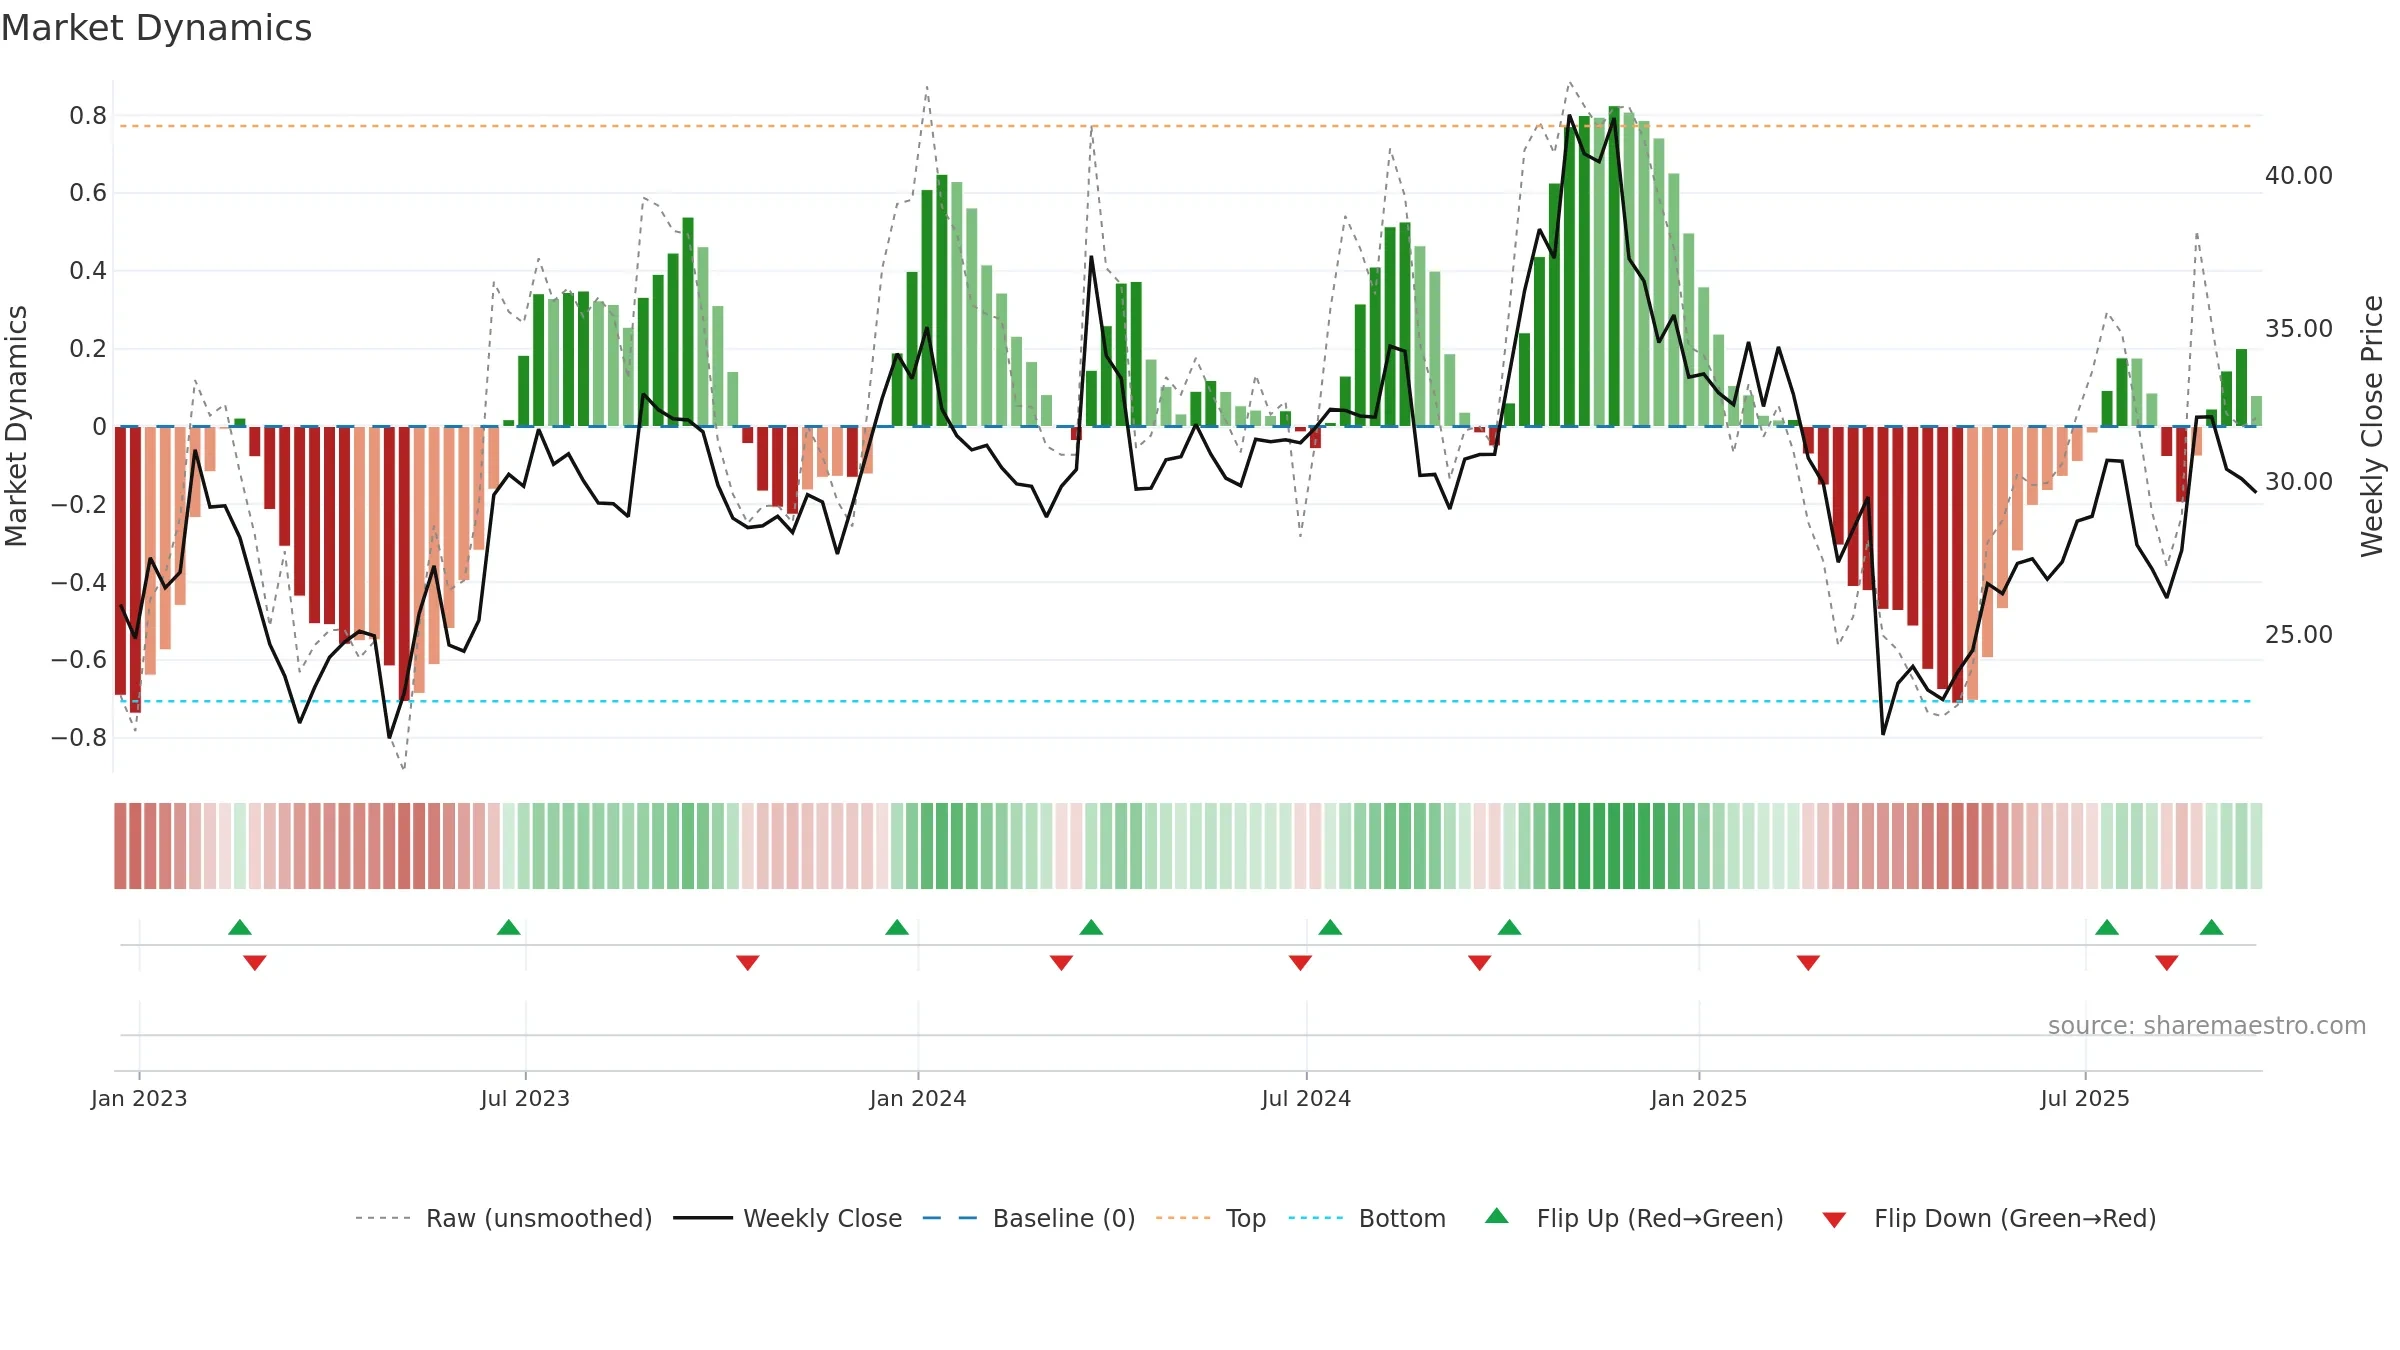Toggle the Weekly Close legend entry
The width and height of the screenshot is (2400, 1350).
coord(788,1218)
